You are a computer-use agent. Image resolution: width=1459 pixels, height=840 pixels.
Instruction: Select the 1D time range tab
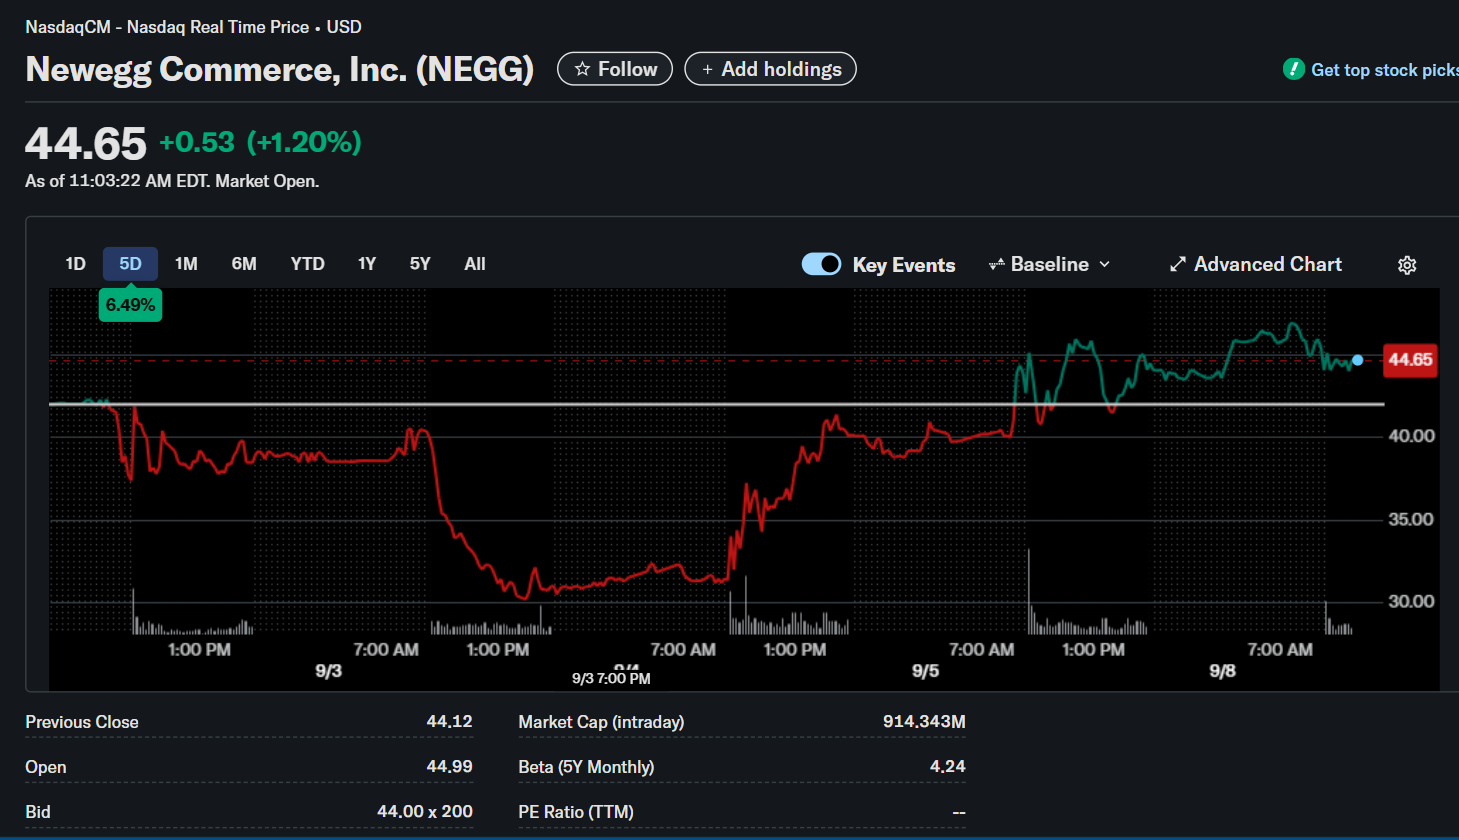click(x=76, y=264)
